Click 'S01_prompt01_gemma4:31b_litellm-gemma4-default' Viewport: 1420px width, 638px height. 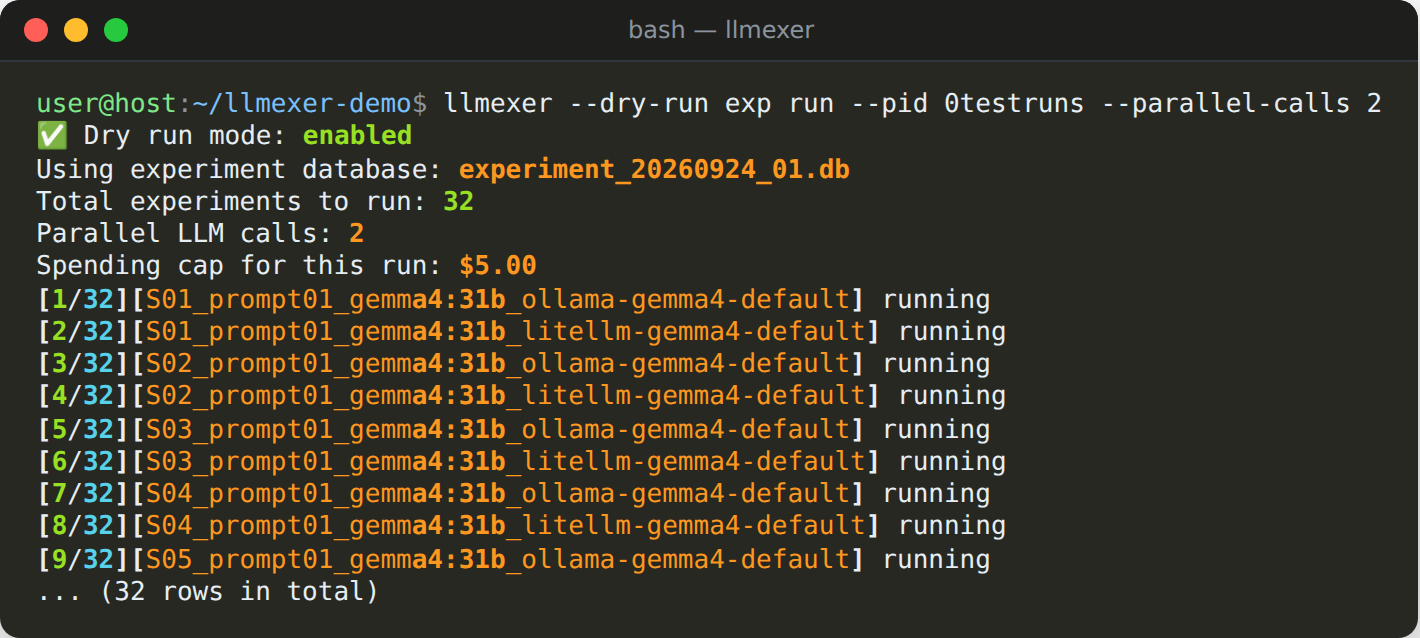505,331
